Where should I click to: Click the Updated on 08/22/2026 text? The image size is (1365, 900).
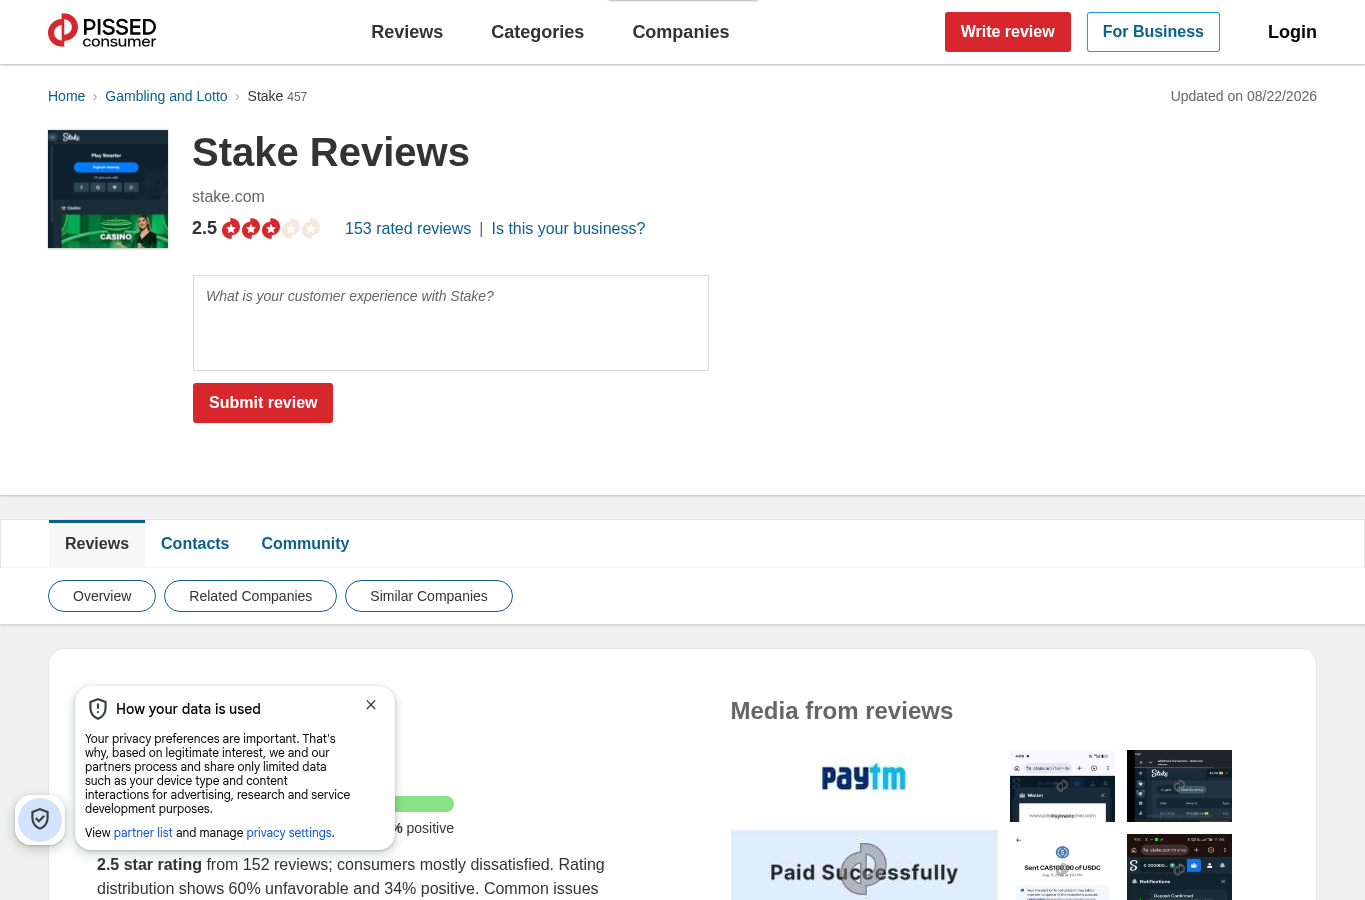click(1243, 96)
